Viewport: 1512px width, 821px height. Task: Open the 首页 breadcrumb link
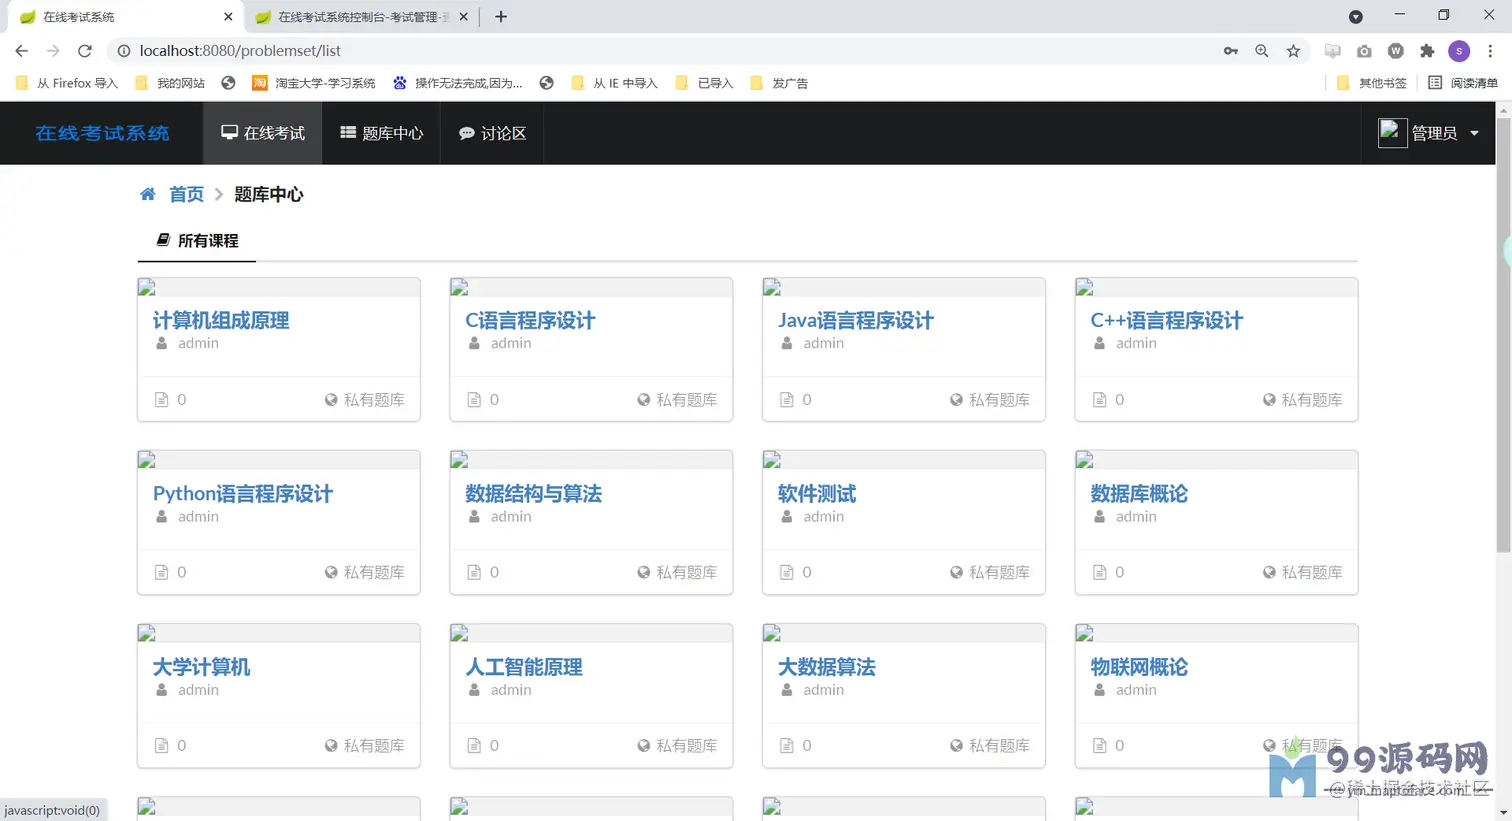(186, 194)
